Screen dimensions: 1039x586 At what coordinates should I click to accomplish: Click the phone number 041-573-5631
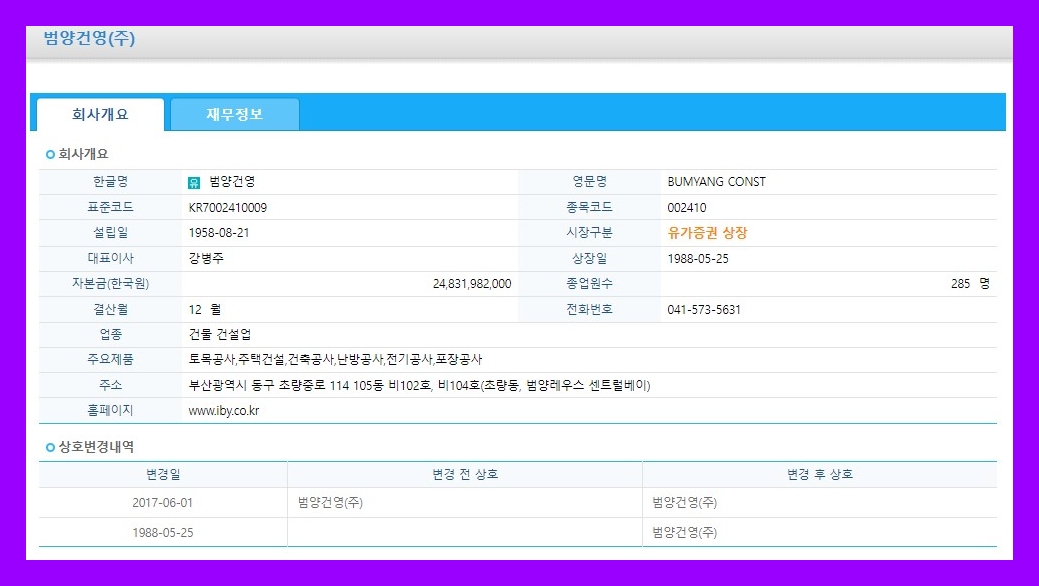704,310
